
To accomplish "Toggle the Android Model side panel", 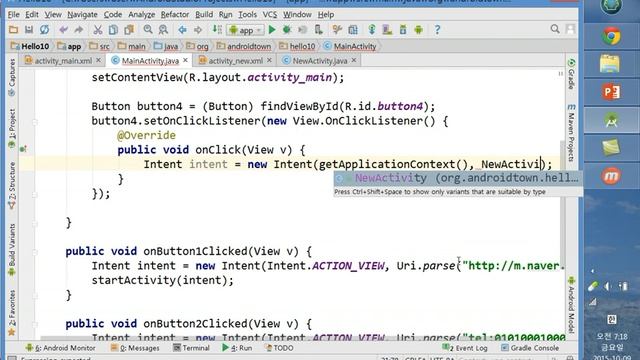I will coord(571,304).
